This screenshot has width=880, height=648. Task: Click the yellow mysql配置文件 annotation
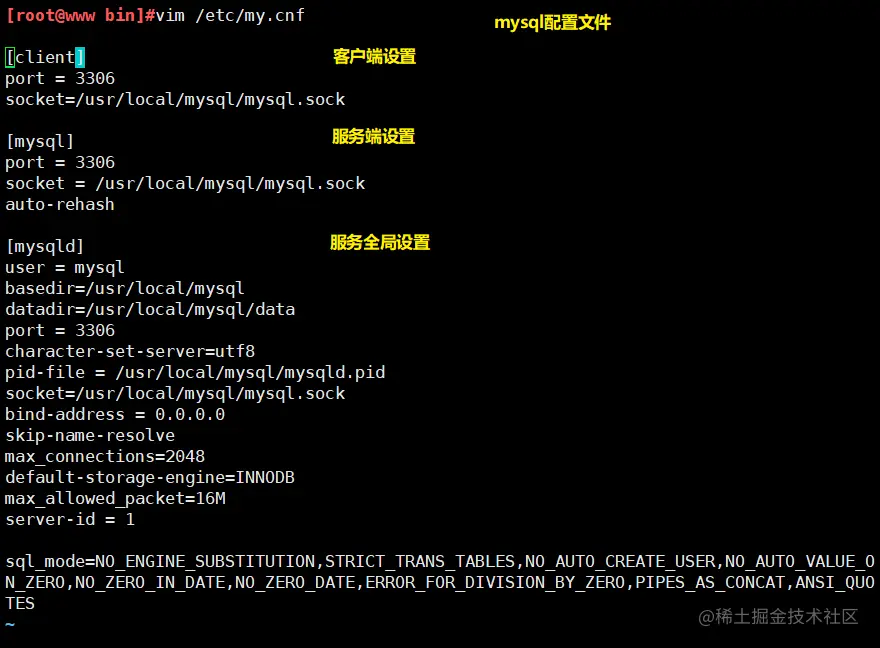[552, 22]
